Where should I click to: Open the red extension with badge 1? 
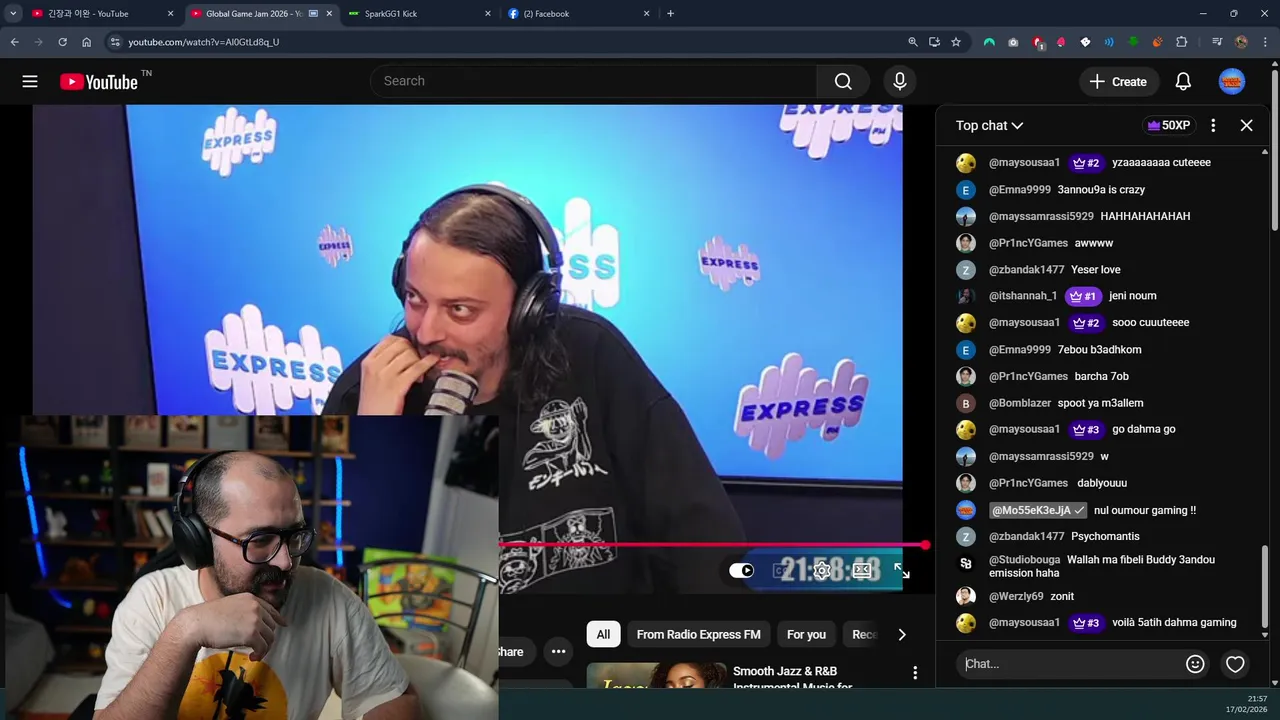point(1037,42)
